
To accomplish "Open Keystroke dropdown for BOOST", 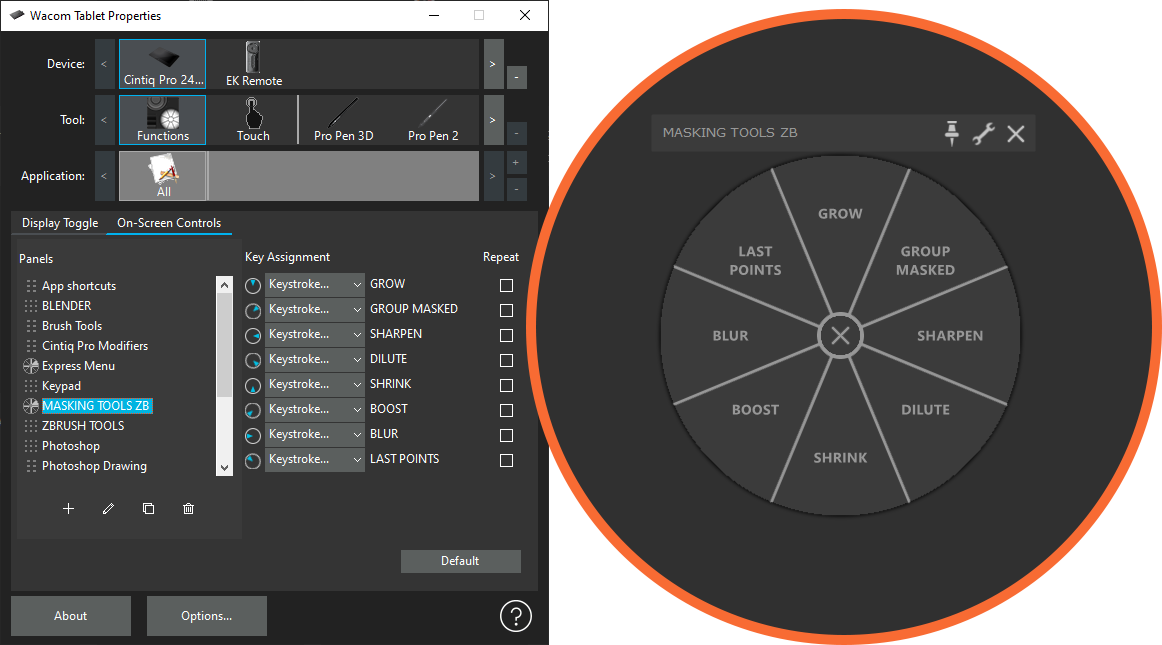I will click(x=315, y=409).
